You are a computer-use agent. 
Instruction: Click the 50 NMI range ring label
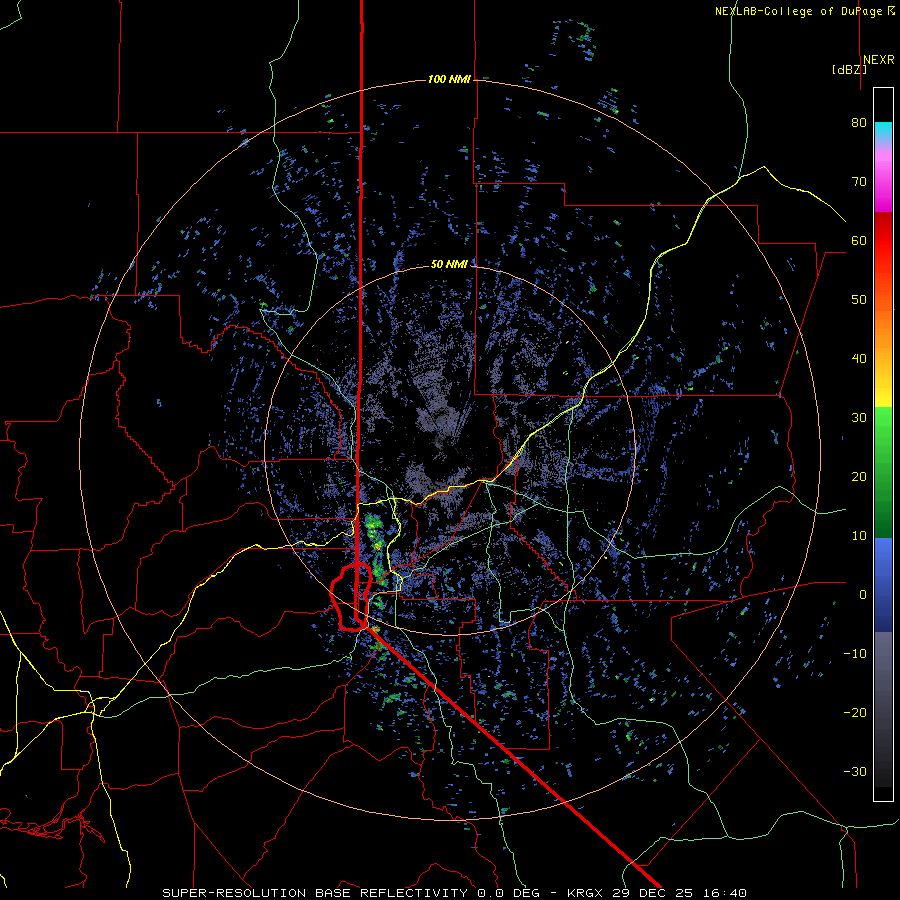[x=449, y=264]
